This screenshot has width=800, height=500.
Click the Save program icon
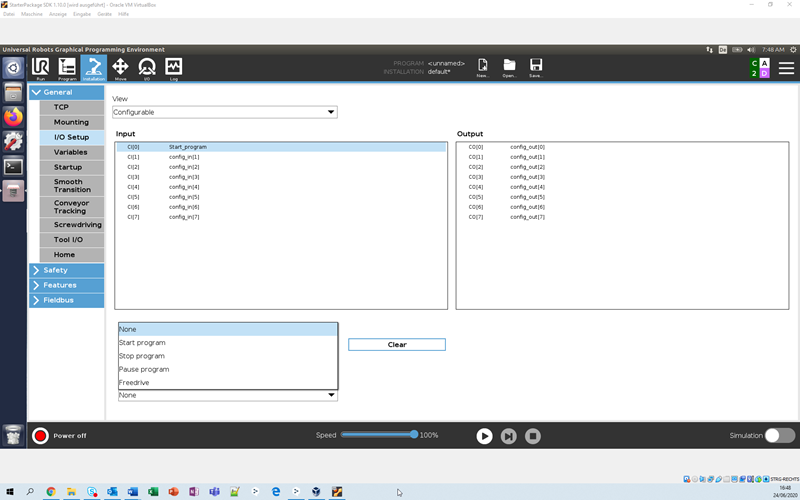(536, 68)
